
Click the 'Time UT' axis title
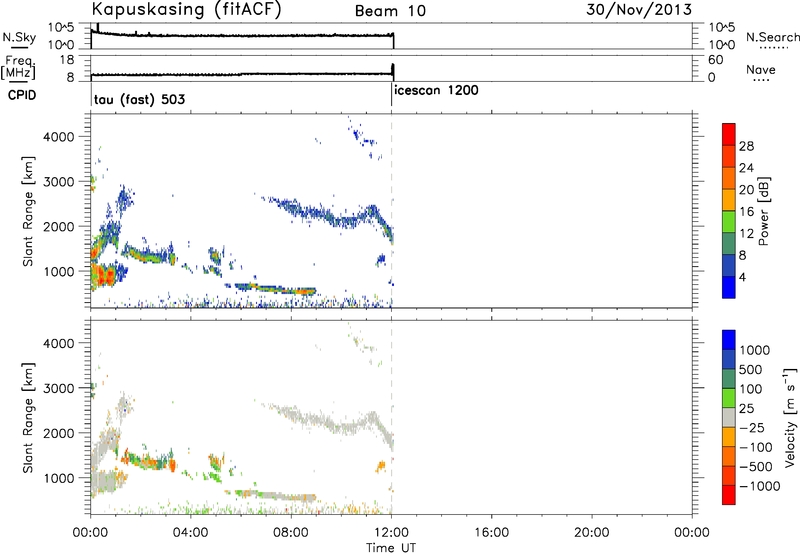(x=391, y=548)
